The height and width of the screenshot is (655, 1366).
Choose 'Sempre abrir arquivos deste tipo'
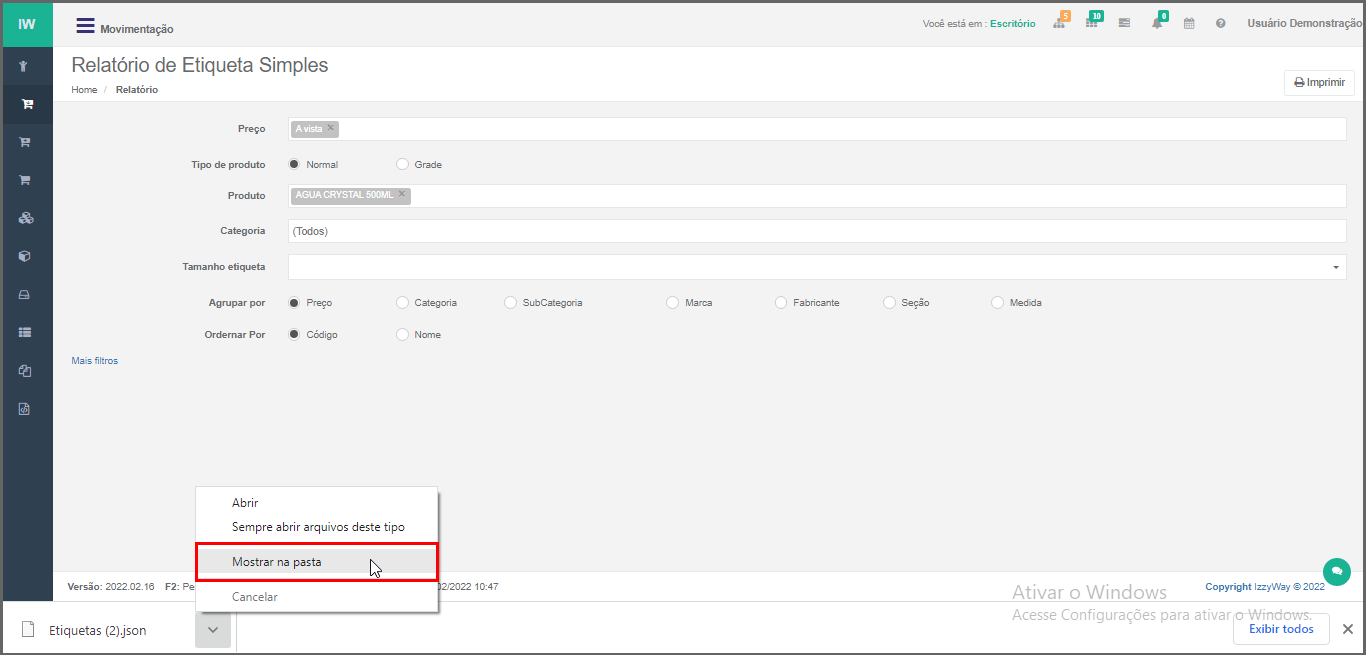316,527
